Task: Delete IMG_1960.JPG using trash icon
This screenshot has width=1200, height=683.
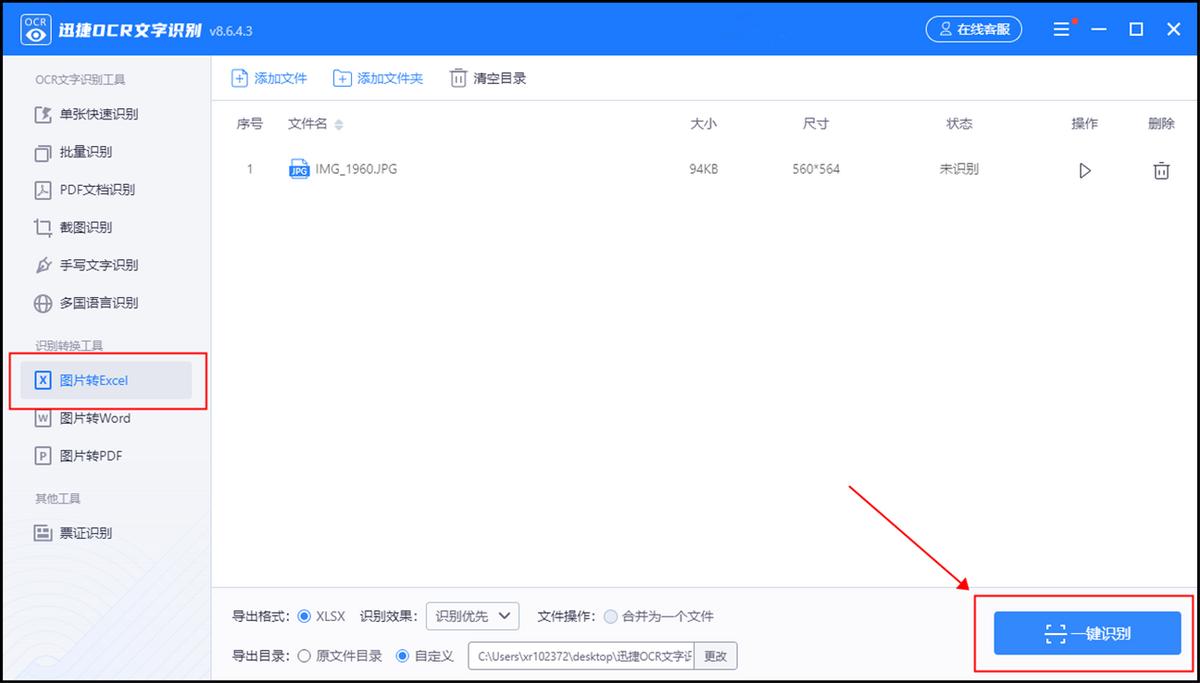Action: point(1161,170)
